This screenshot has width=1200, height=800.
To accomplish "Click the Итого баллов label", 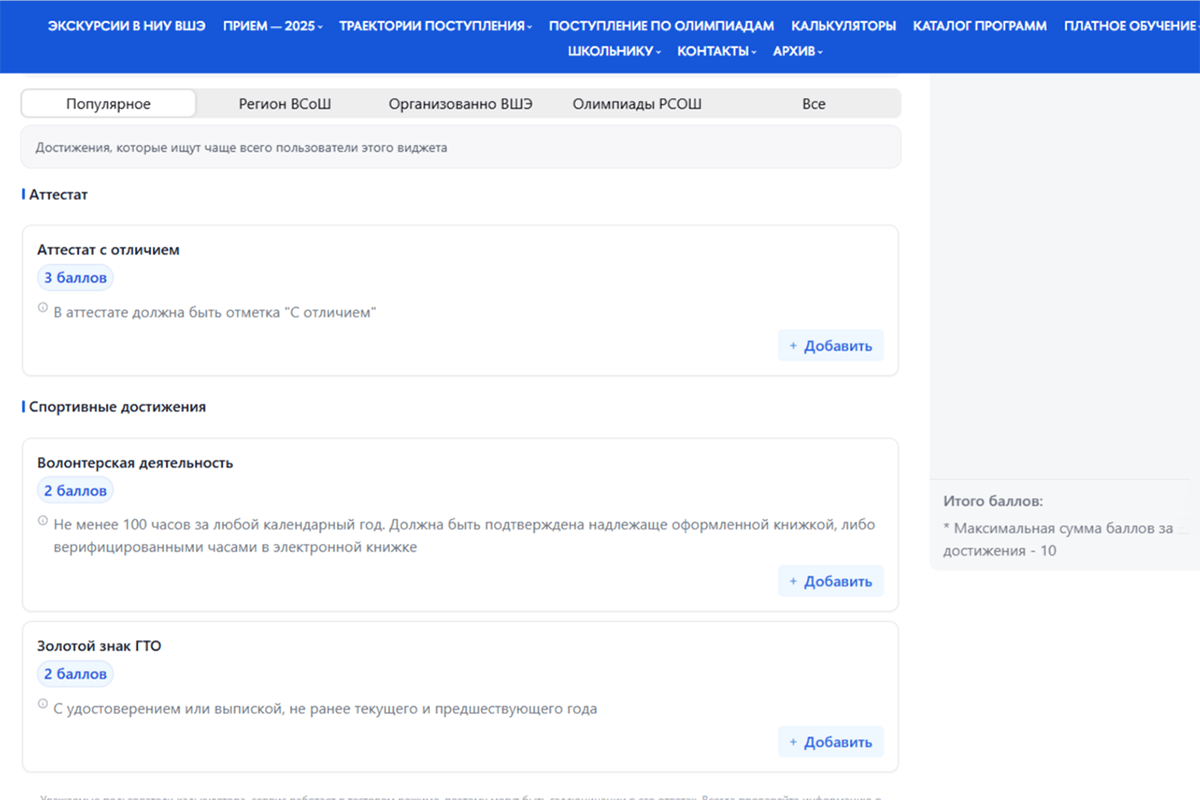I will click(993, 501).
